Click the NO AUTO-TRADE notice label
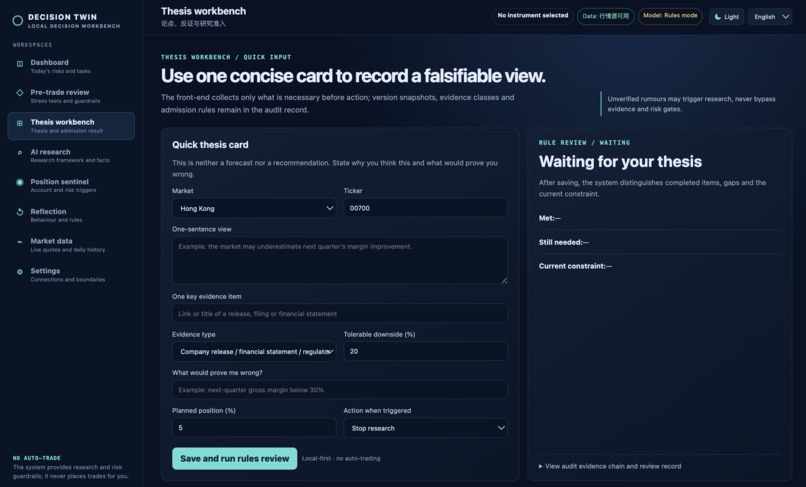 [36, 458]
